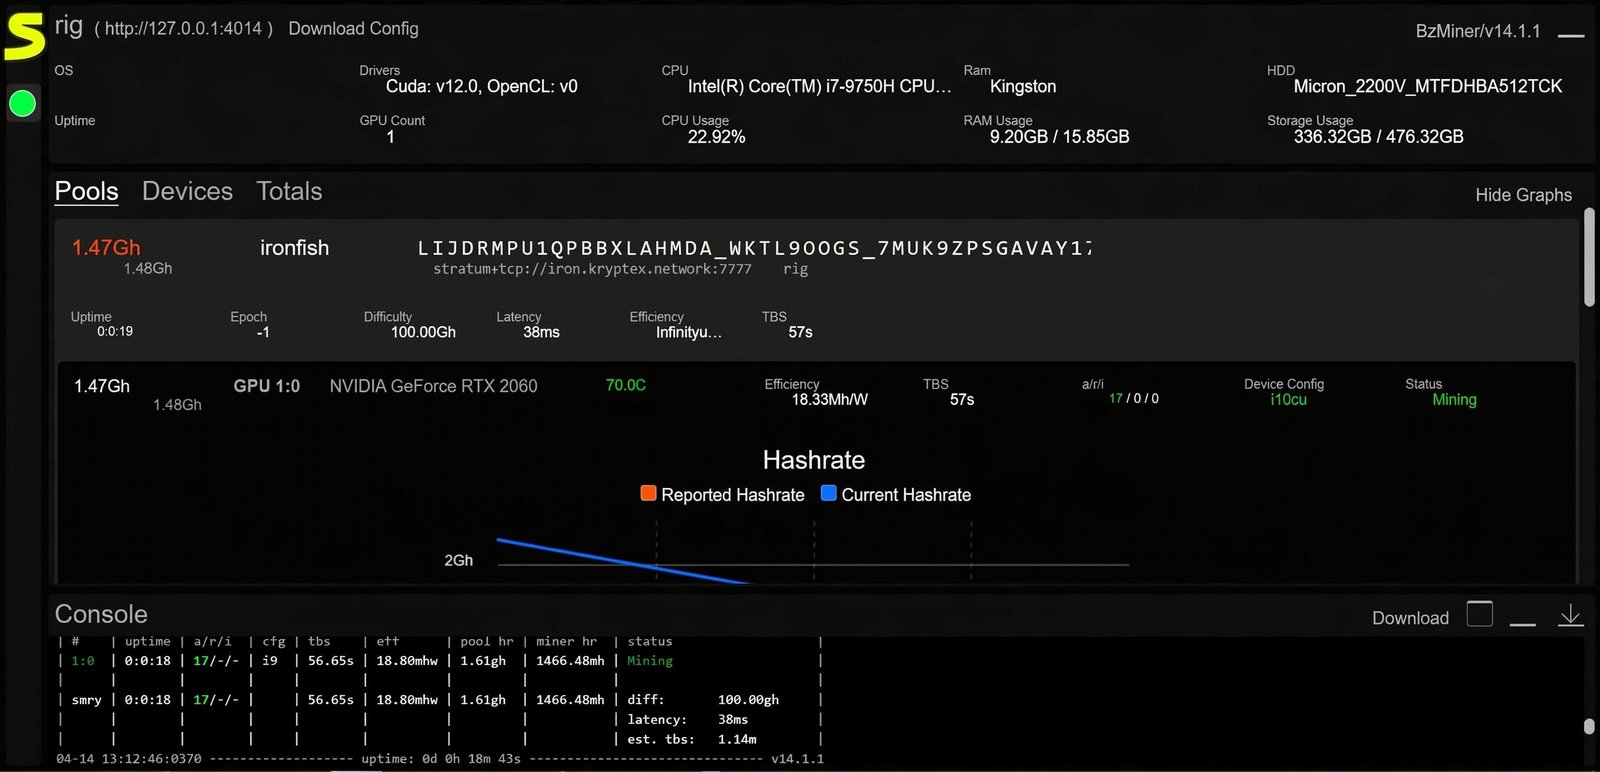
Task: Click the BzMiner/v14.1.1 version text
Action: 1478,31
